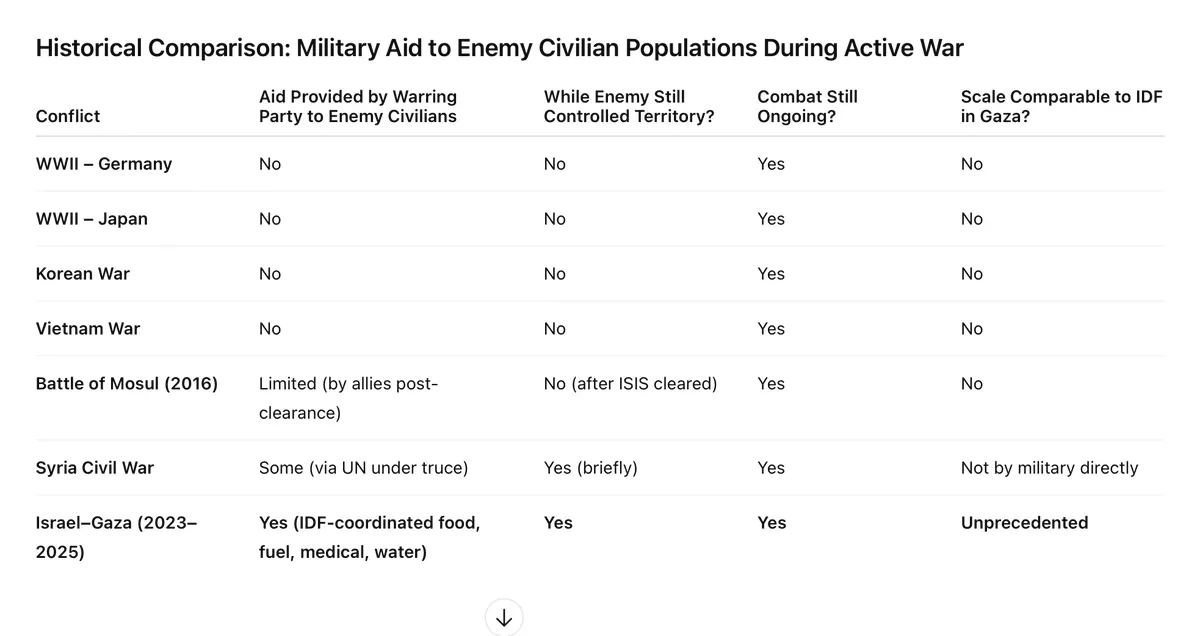Click the Combat Still Ongoing? header

click(808, 106)
